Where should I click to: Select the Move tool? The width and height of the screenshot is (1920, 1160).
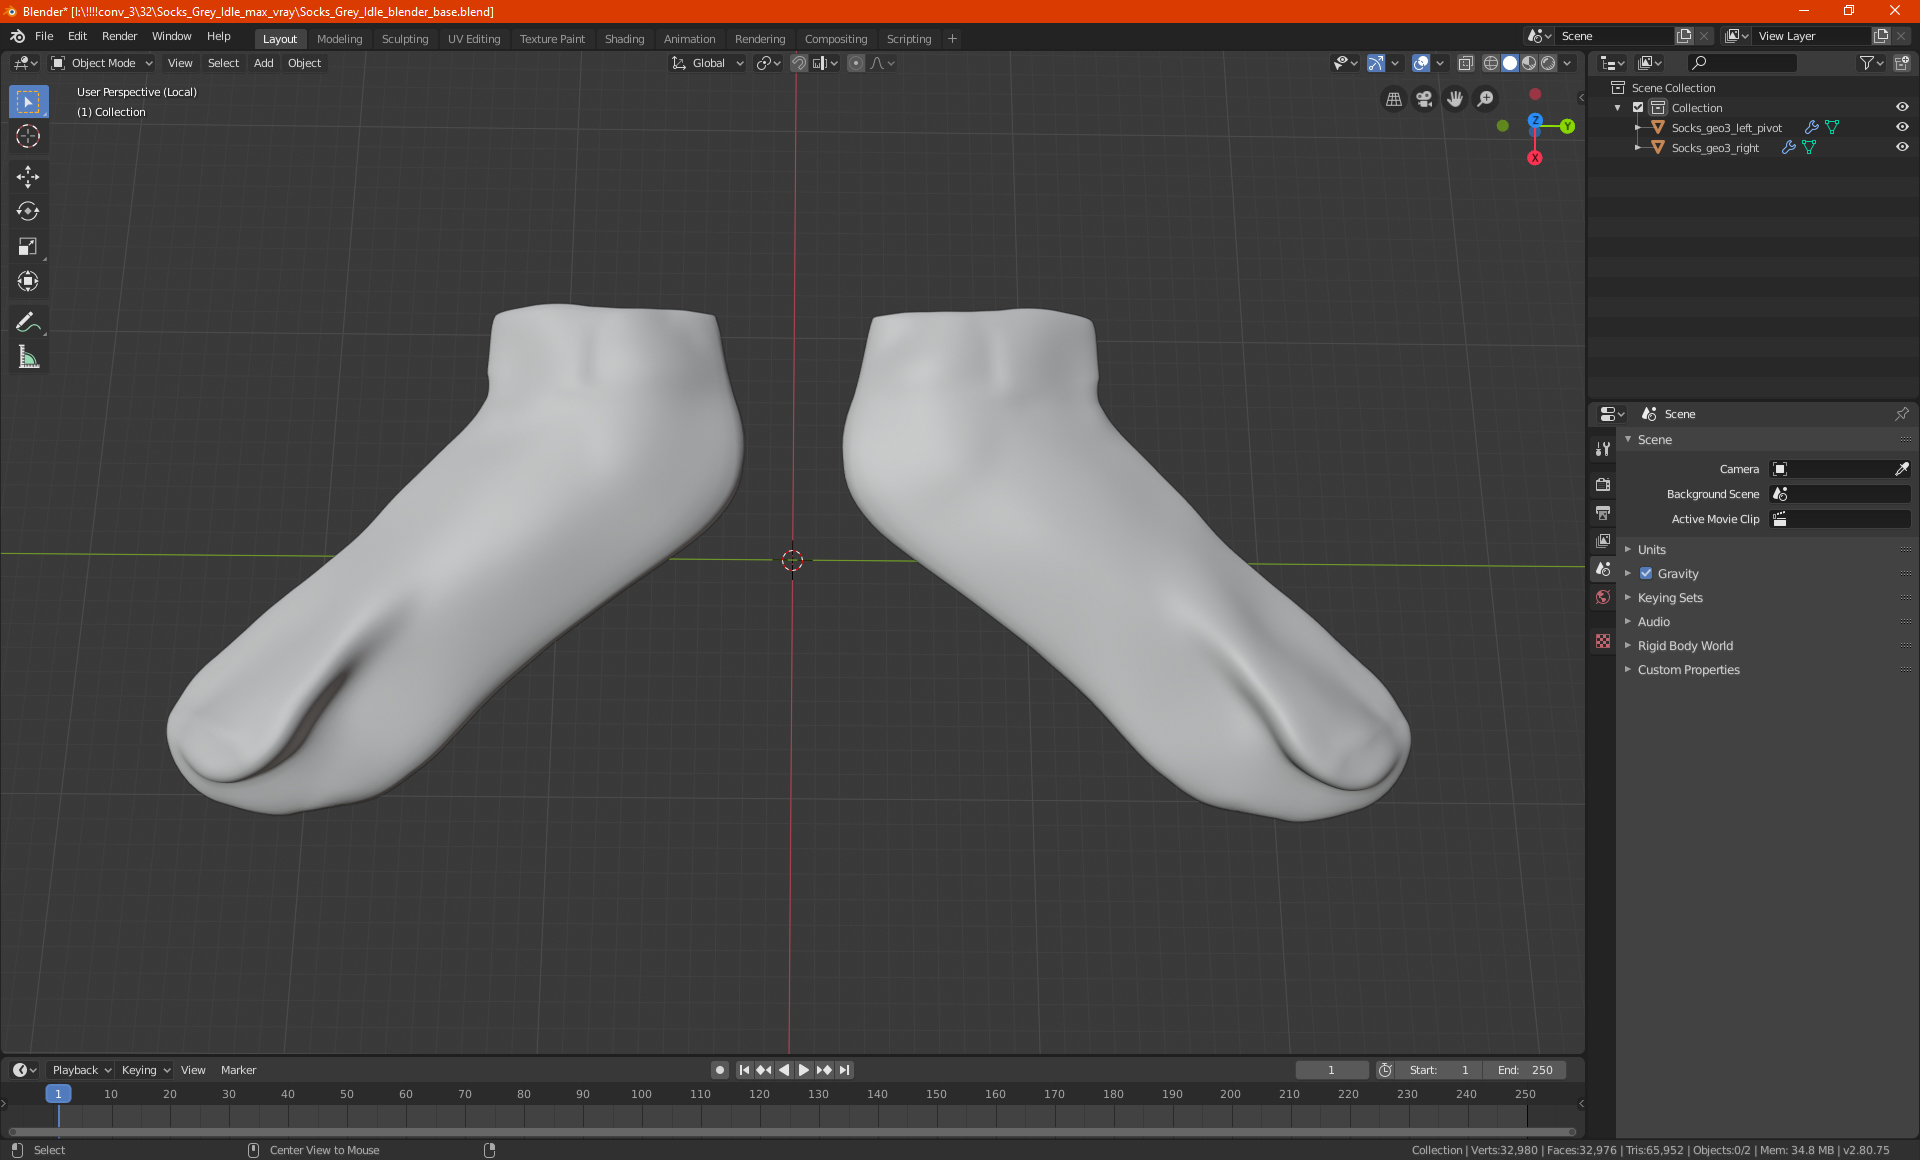[x=28, y=177]
